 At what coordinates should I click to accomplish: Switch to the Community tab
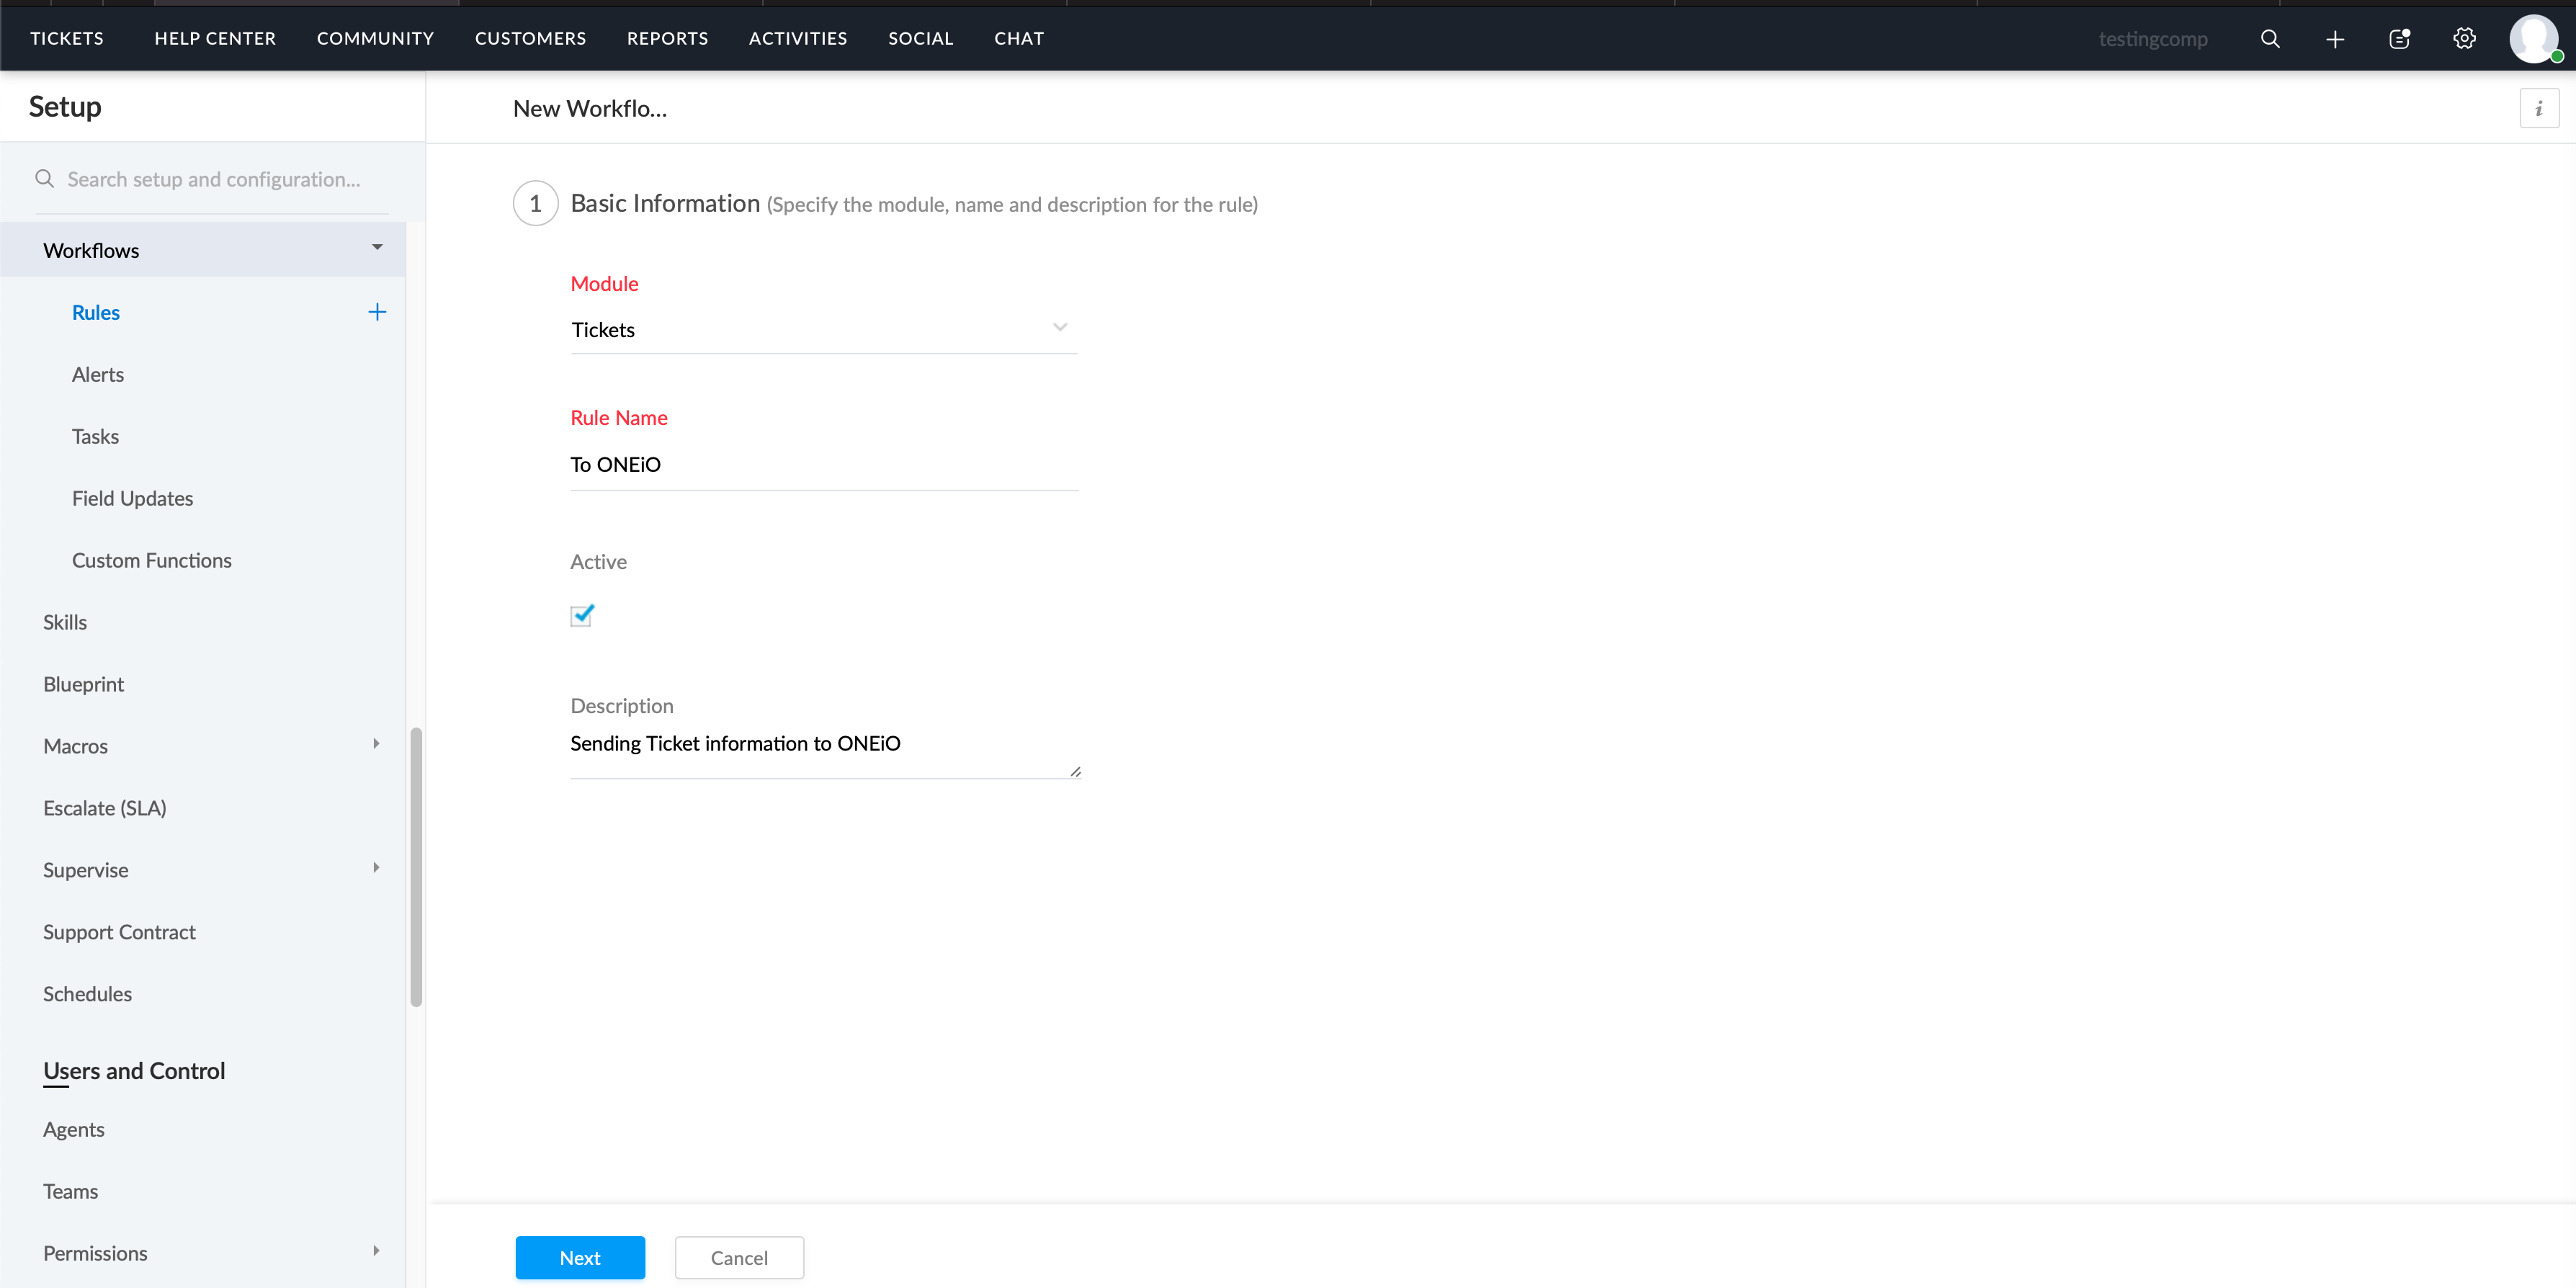coord(375,38)
